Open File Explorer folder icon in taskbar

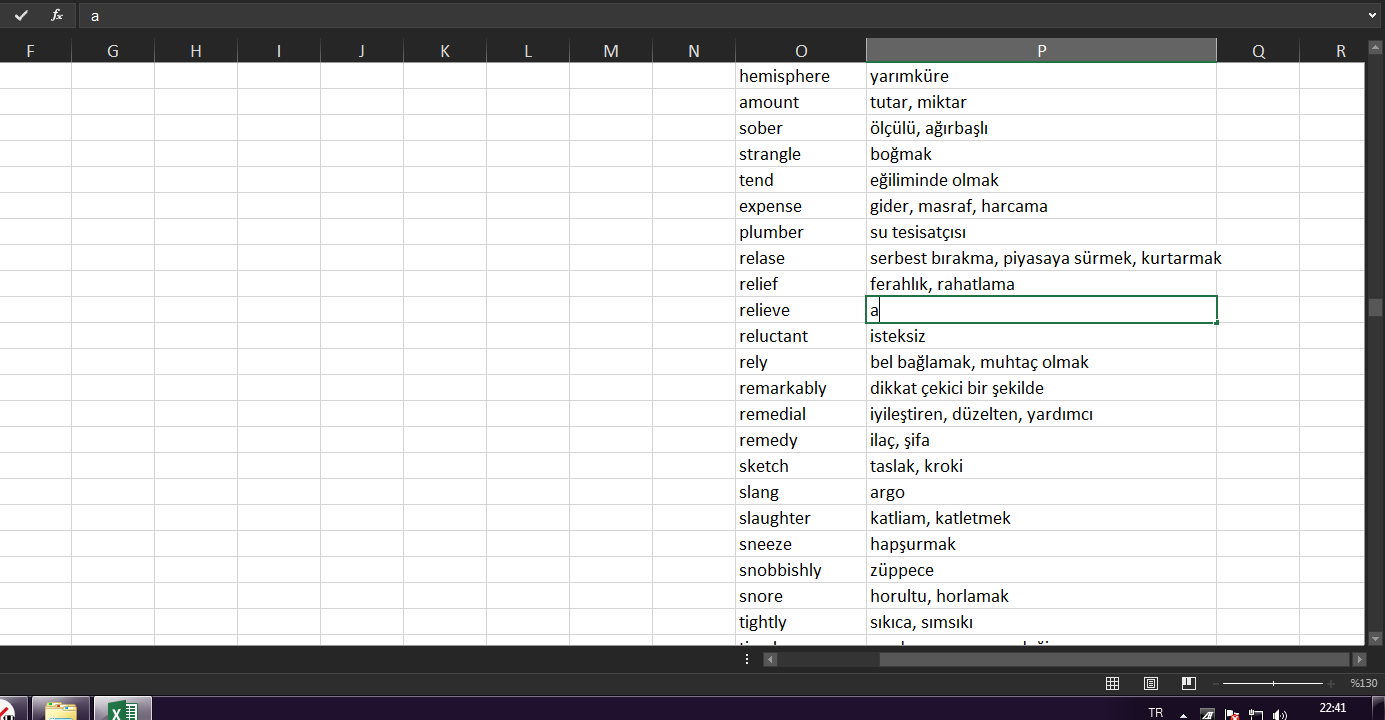point(61,709)
